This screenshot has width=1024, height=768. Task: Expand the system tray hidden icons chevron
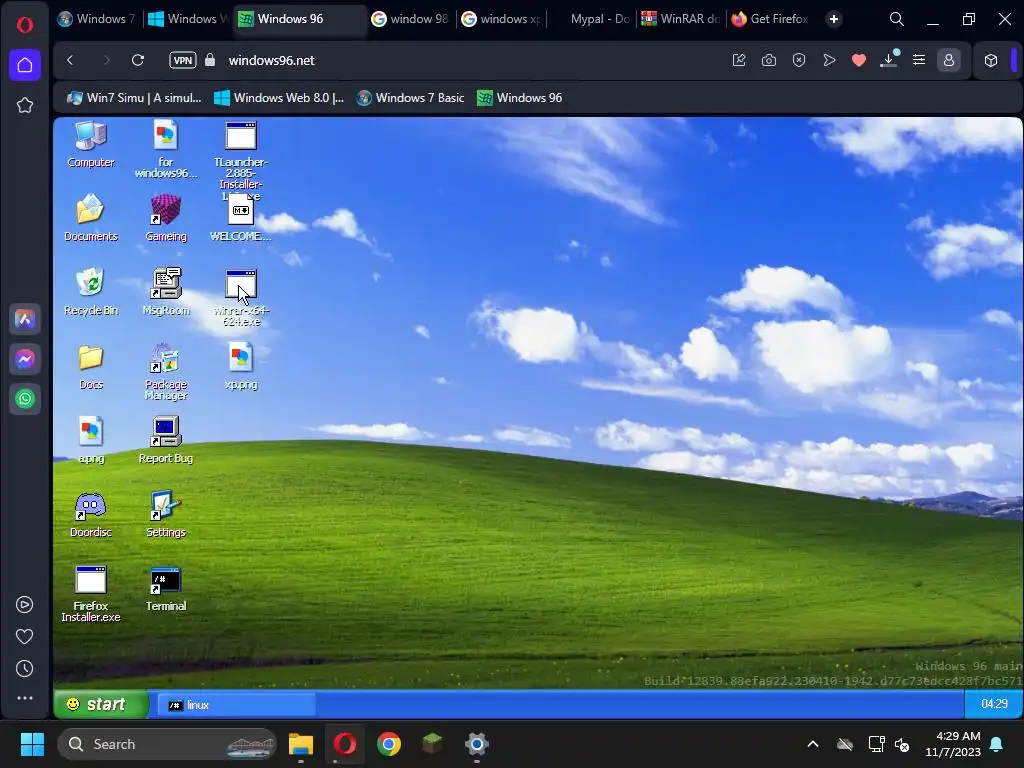[813, 744]
